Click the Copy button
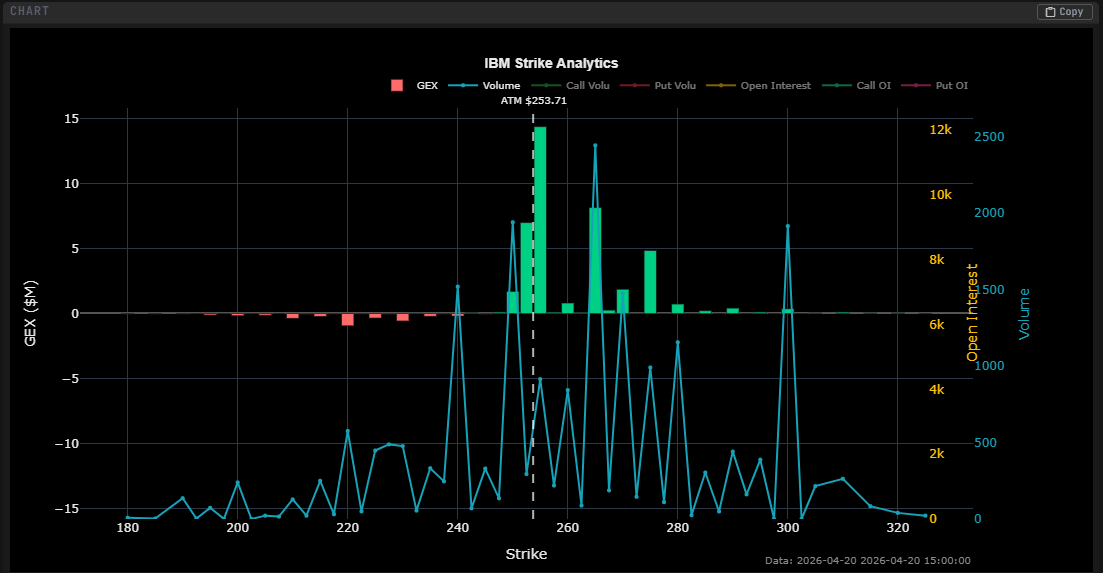Screen dimensions: 1103x573 [x=1064, y=12]
